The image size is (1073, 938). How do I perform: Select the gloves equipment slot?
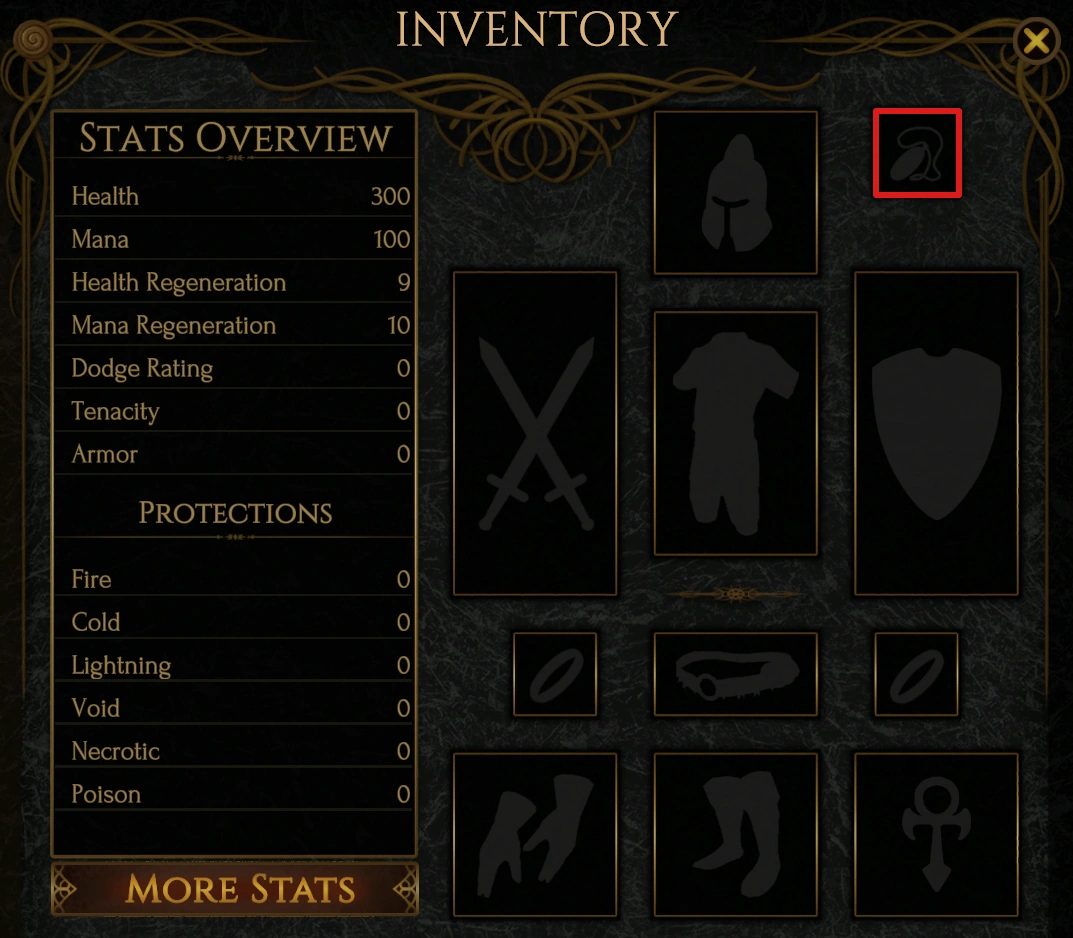pos(535,835)
